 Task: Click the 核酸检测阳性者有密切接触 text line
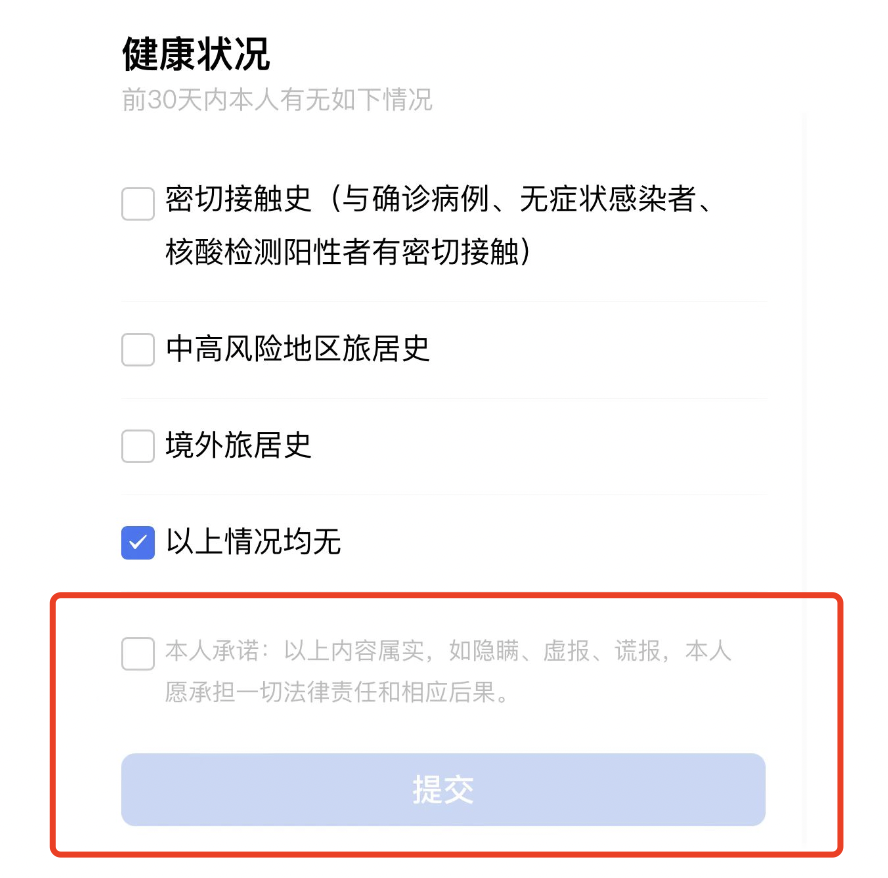click(346, 252)
